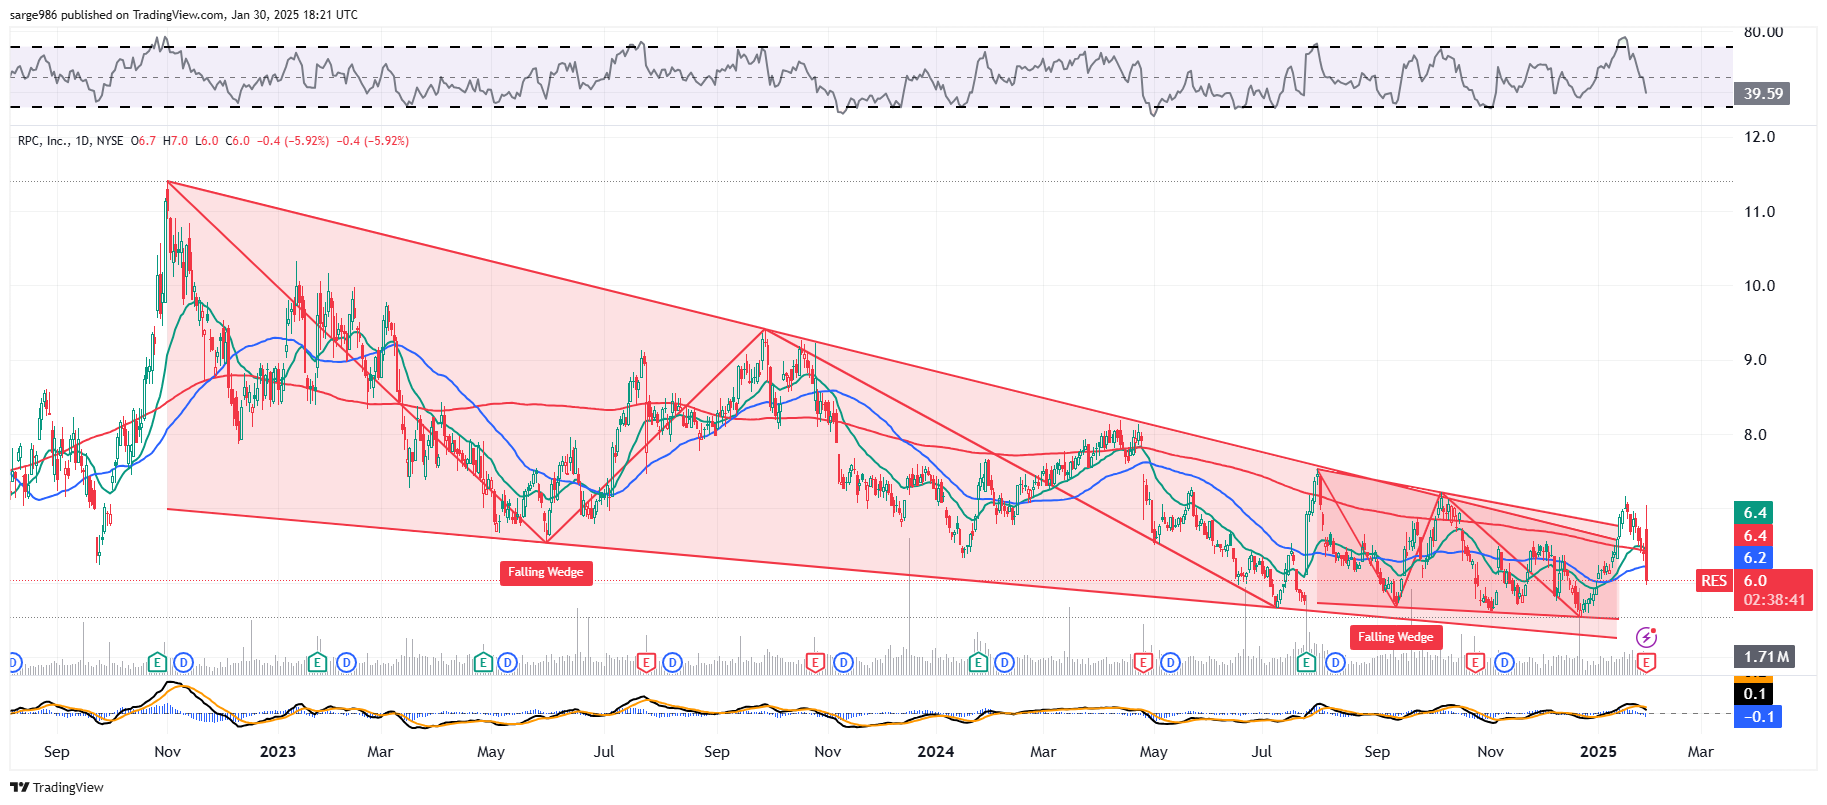Click the RSI value label 39.59
1827x805 pixels.
pyautogui.click(x=1763, y=94)
